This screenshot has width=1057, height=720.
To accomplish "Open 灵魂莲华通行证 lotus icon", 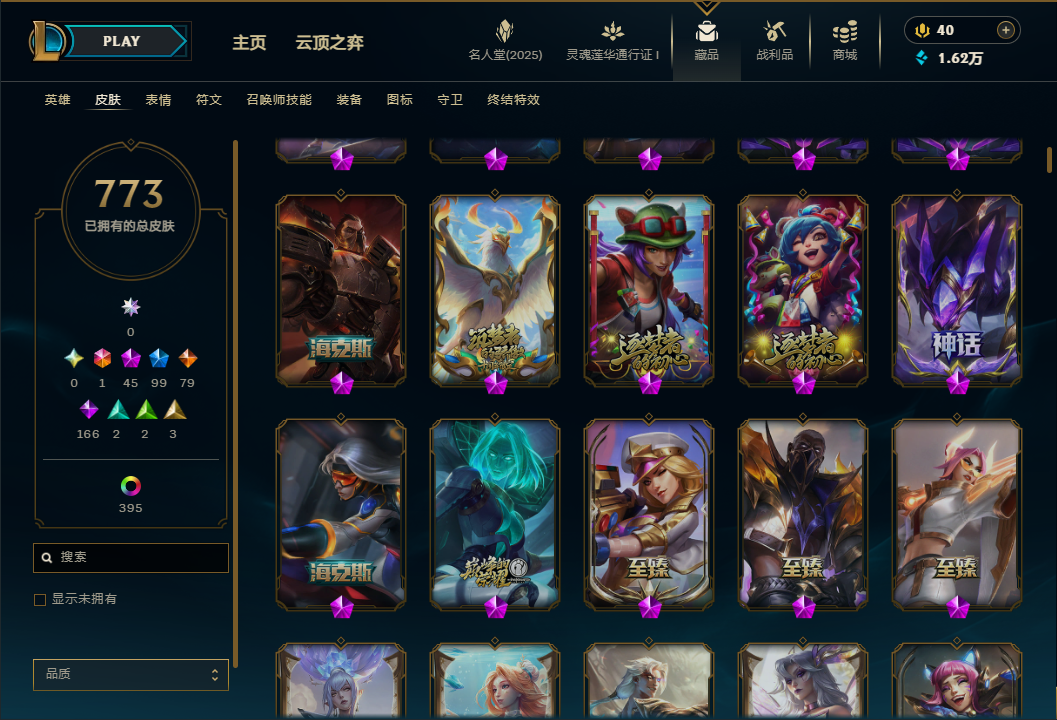I will (x=613, y=31).
